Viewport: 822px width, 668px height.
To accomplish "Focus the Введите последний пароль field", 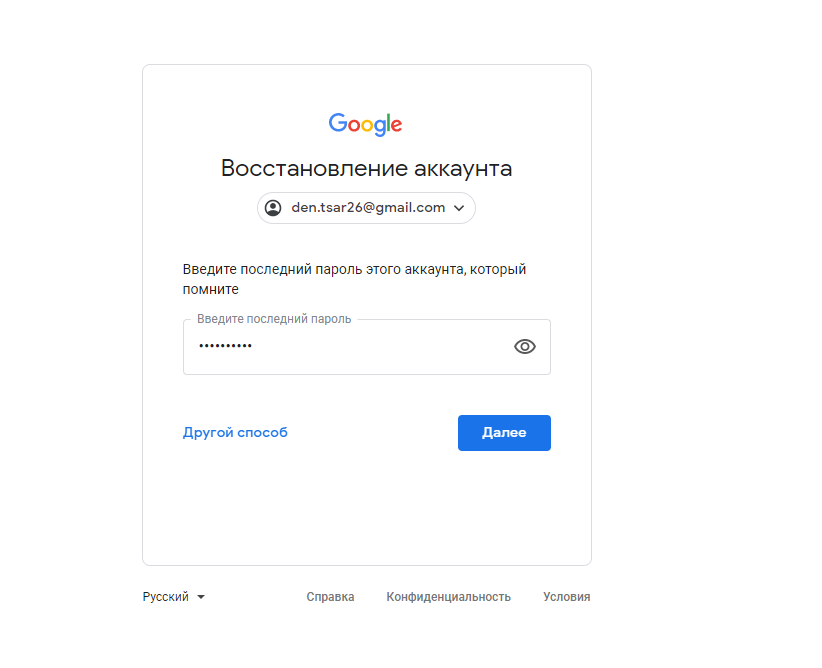I will coord(367,347).
